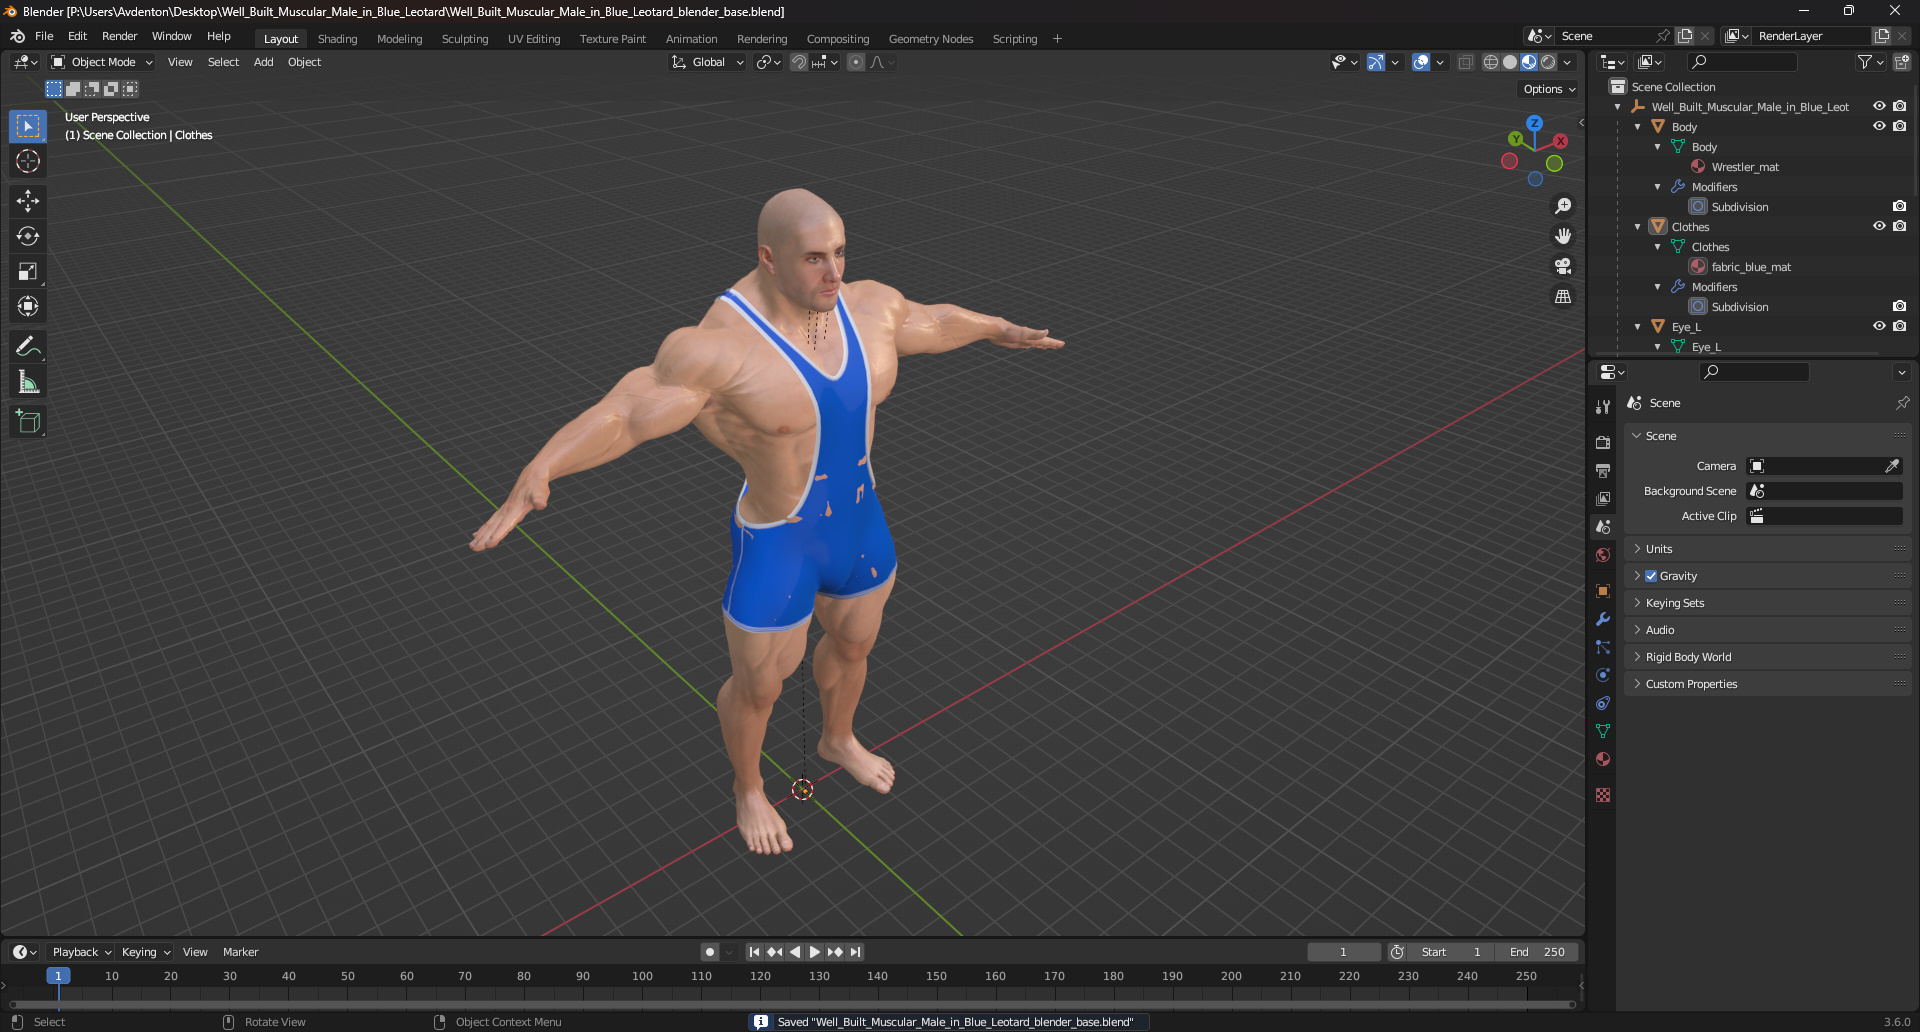Hide the Body object in outliner
This screenshot has width=1920, height=1032.
click(1879, 127)
